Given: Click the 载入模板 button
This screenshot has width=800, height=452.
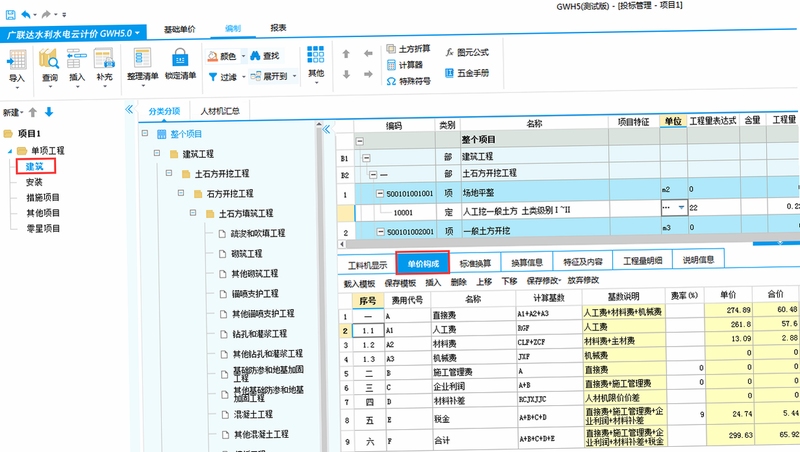Looking at the screenshot, I should click(x=359, y=284).
